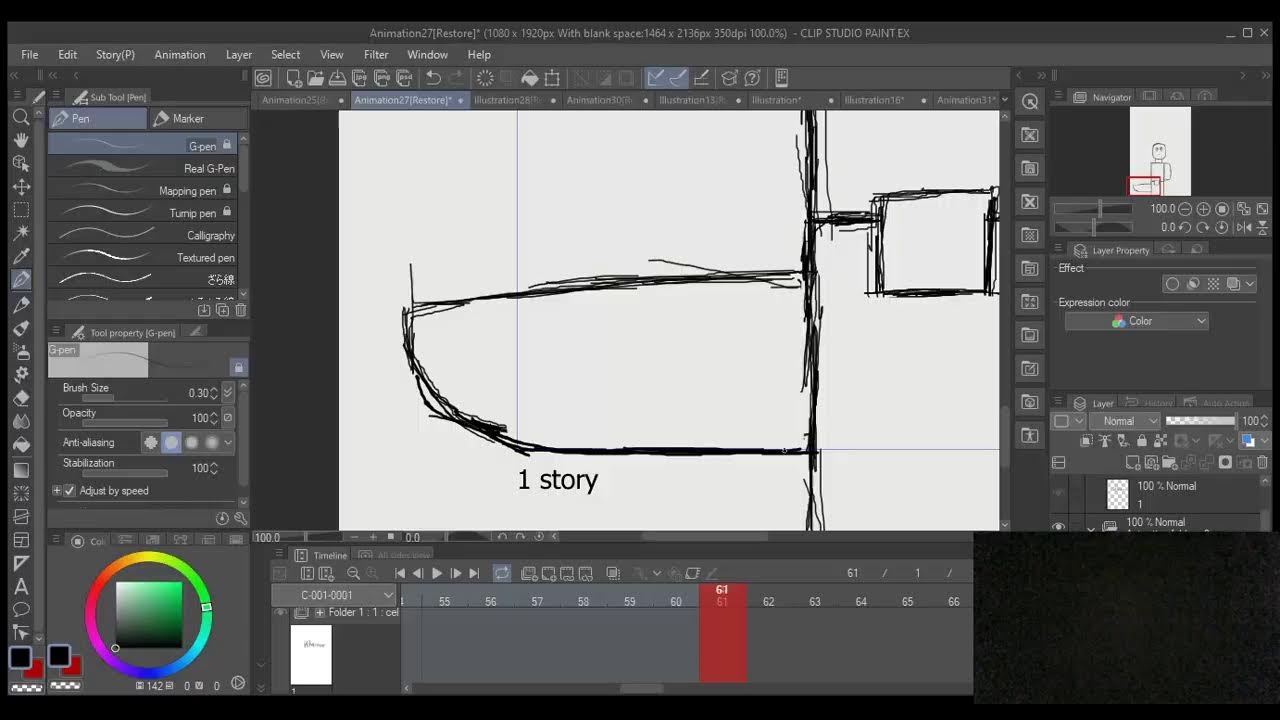Viewport: 1280px width, 720px height.
Task: Open the canvas tabs overflow chevron
Action: click(x=1005, y=100)
